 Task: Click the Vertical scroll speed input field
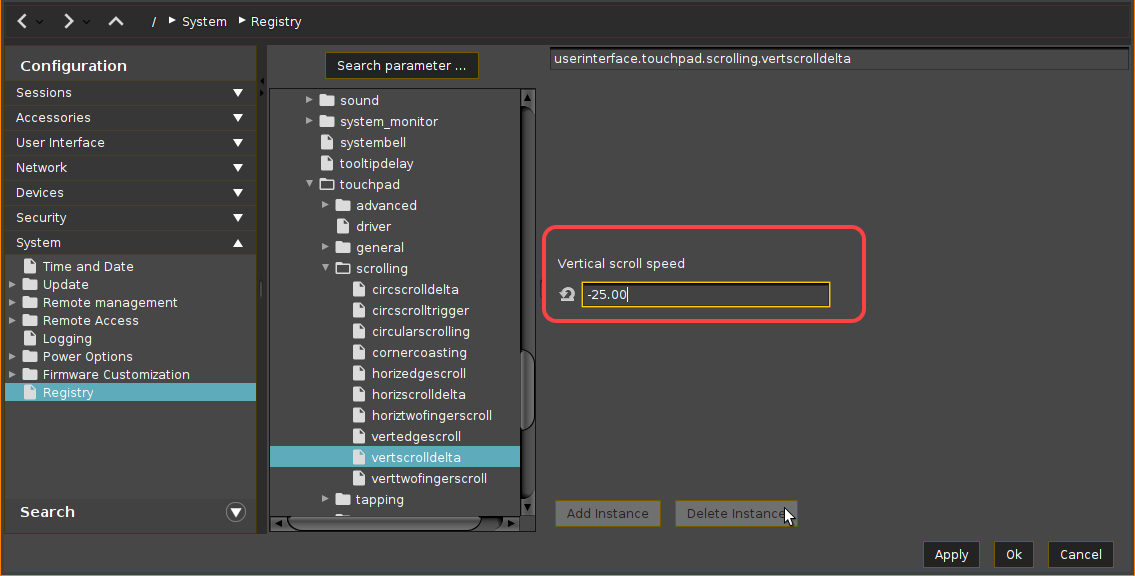(x=705, y=295)
